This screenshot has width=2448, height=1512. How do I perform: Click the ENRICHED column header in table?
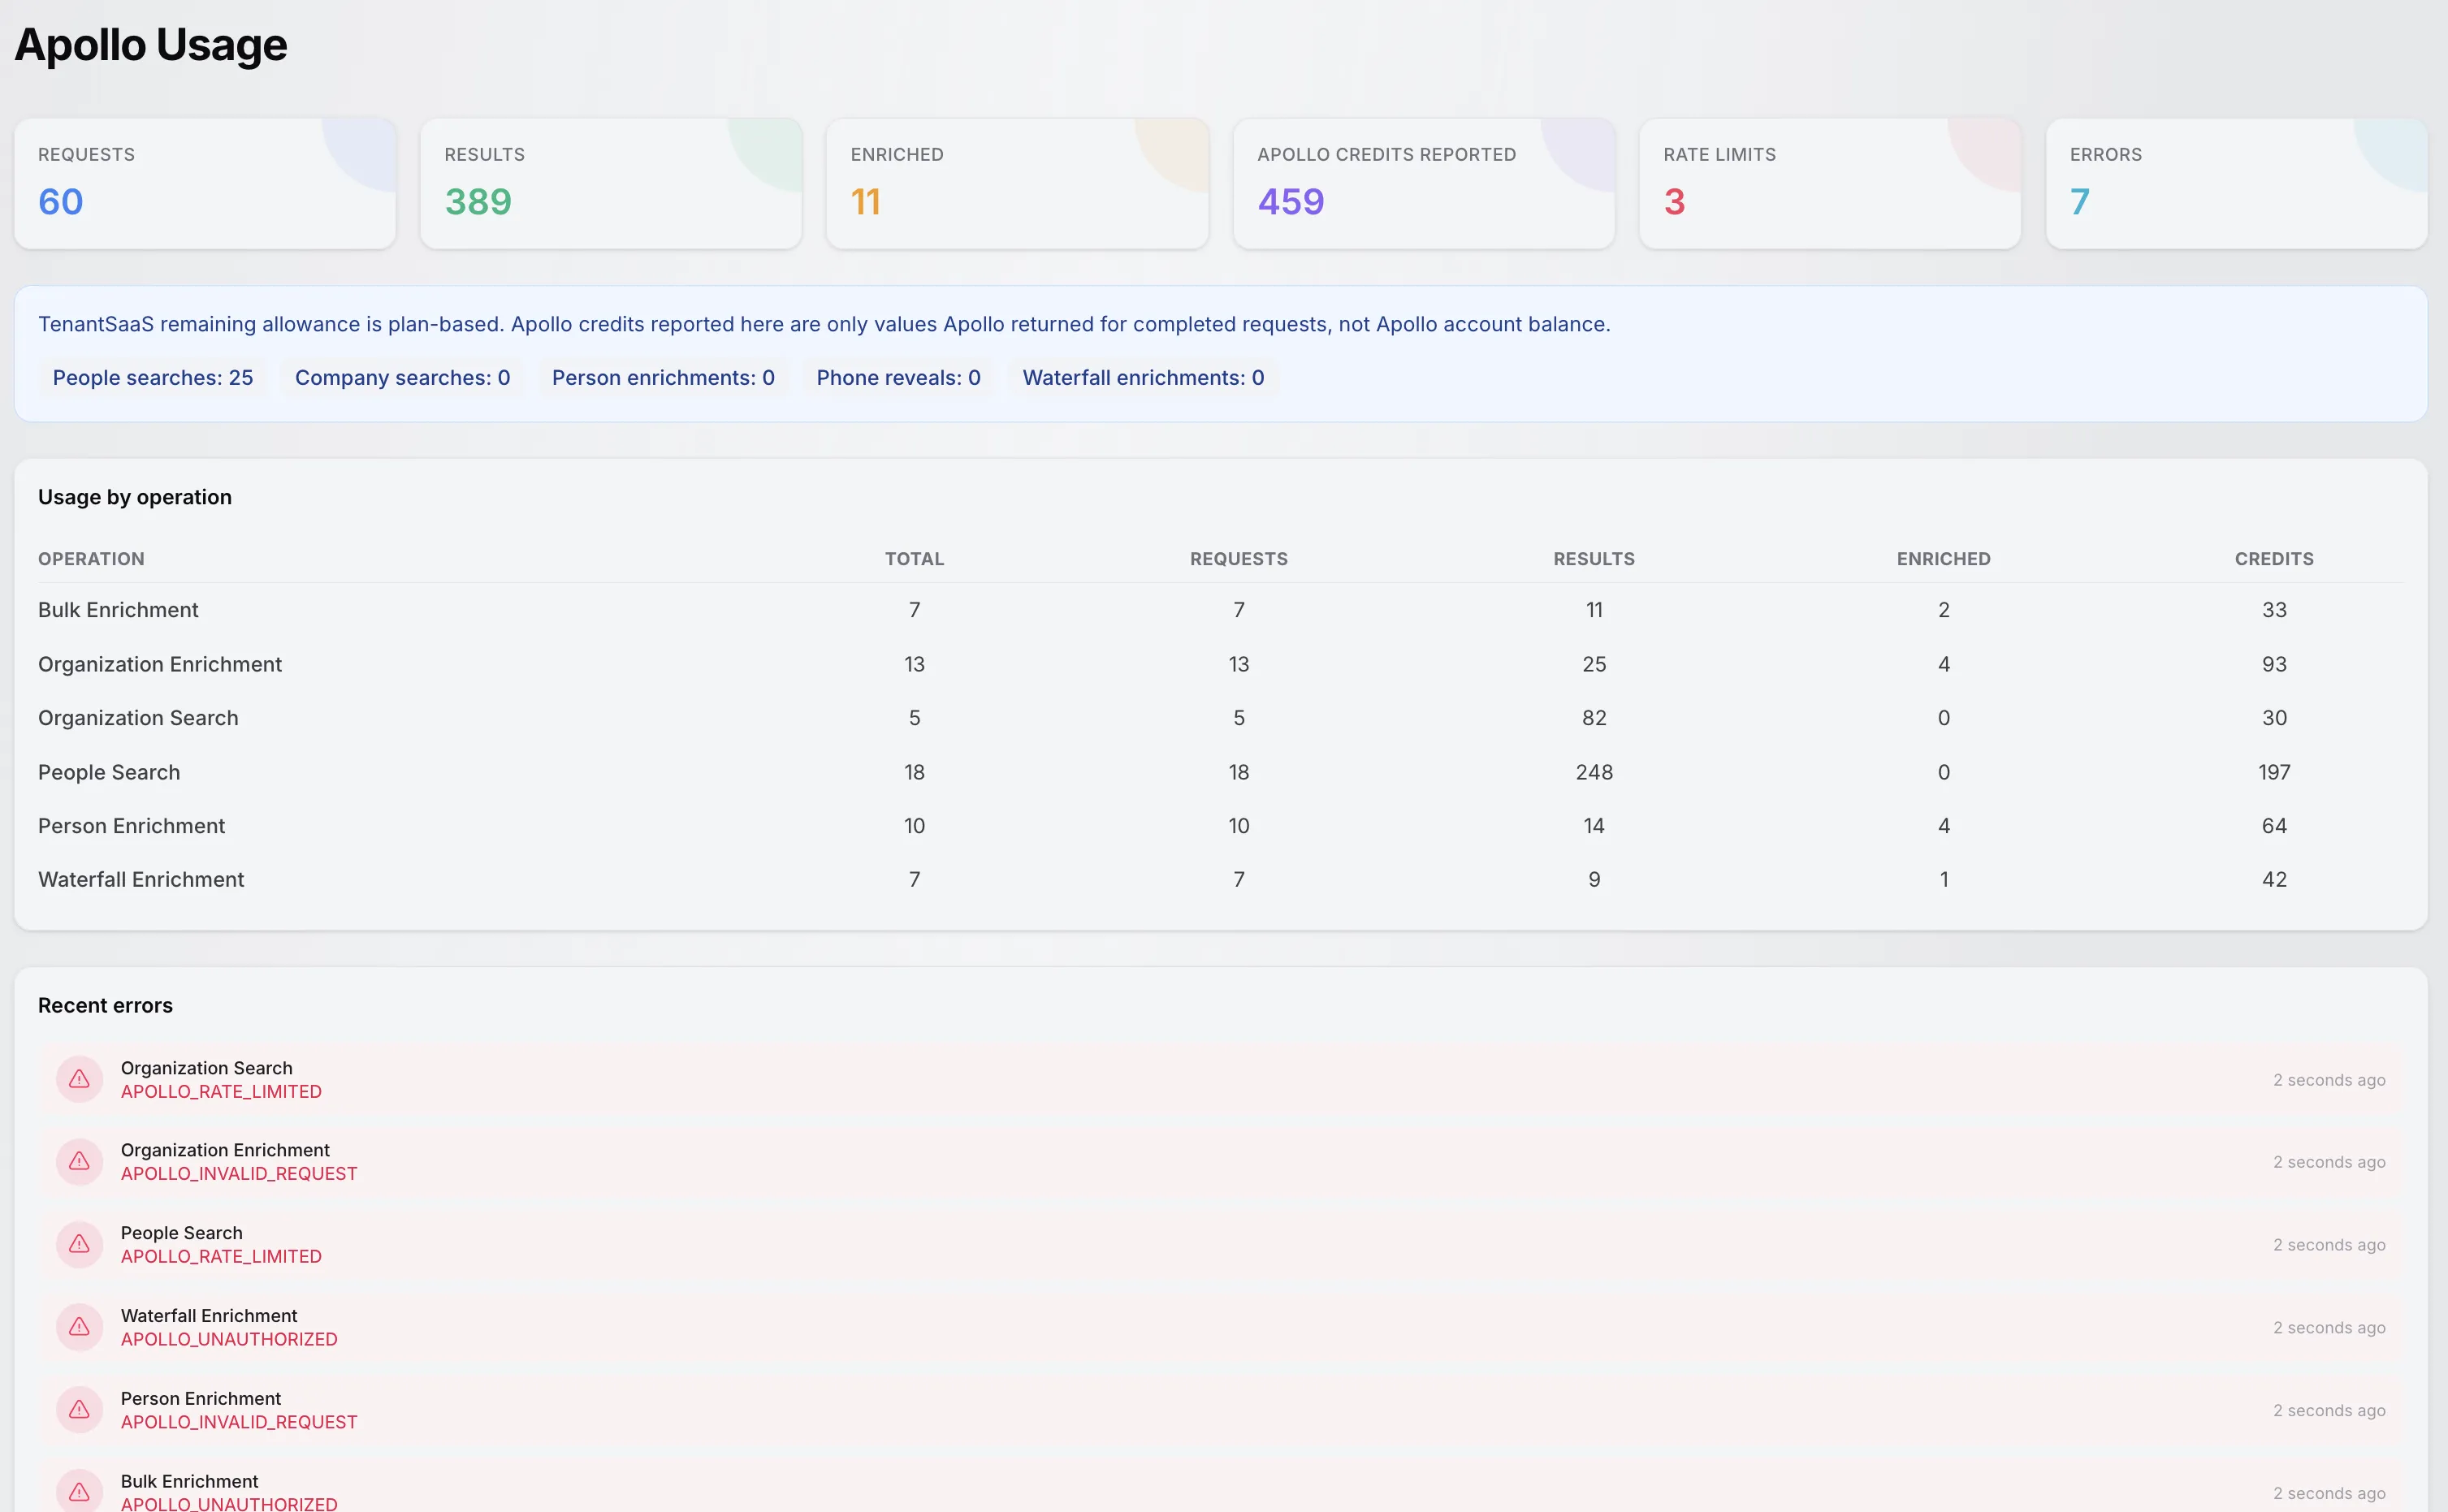pos(1943,559)
